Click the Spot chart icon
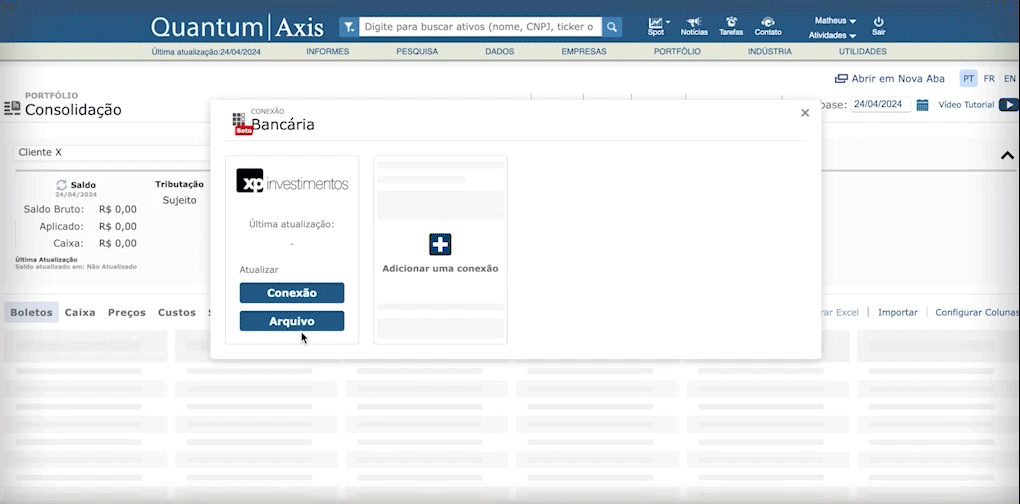Image resolution: width=1020 pixels, height=504 pixels. [656, 22]
